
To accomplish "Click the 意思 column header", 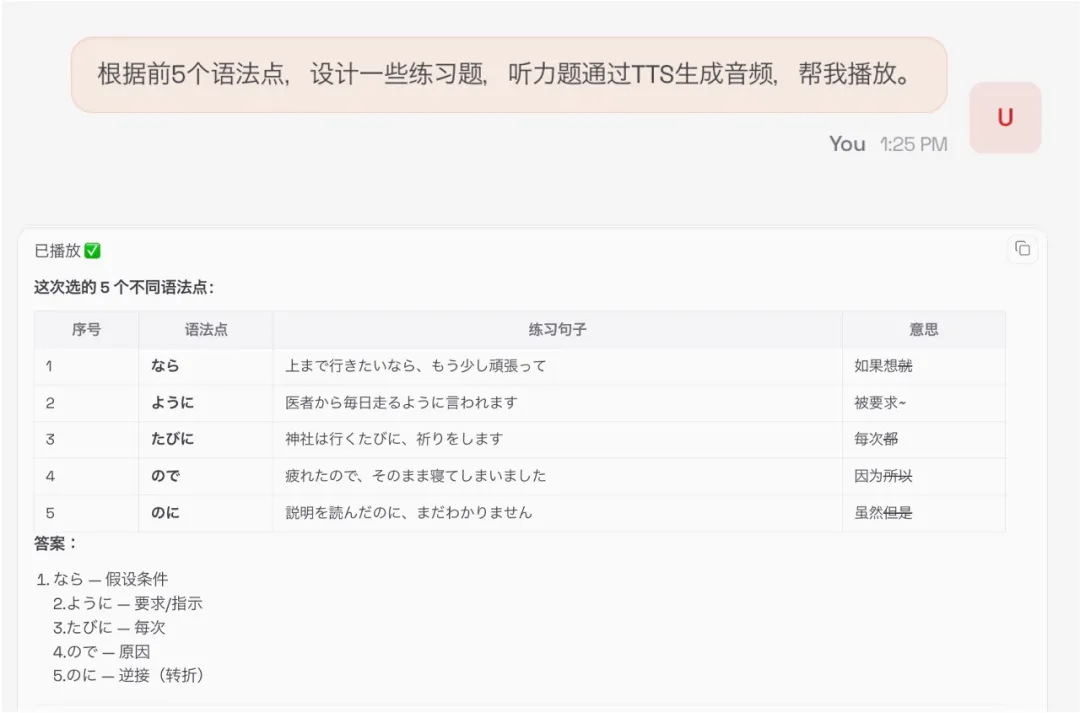I will 924,329.
